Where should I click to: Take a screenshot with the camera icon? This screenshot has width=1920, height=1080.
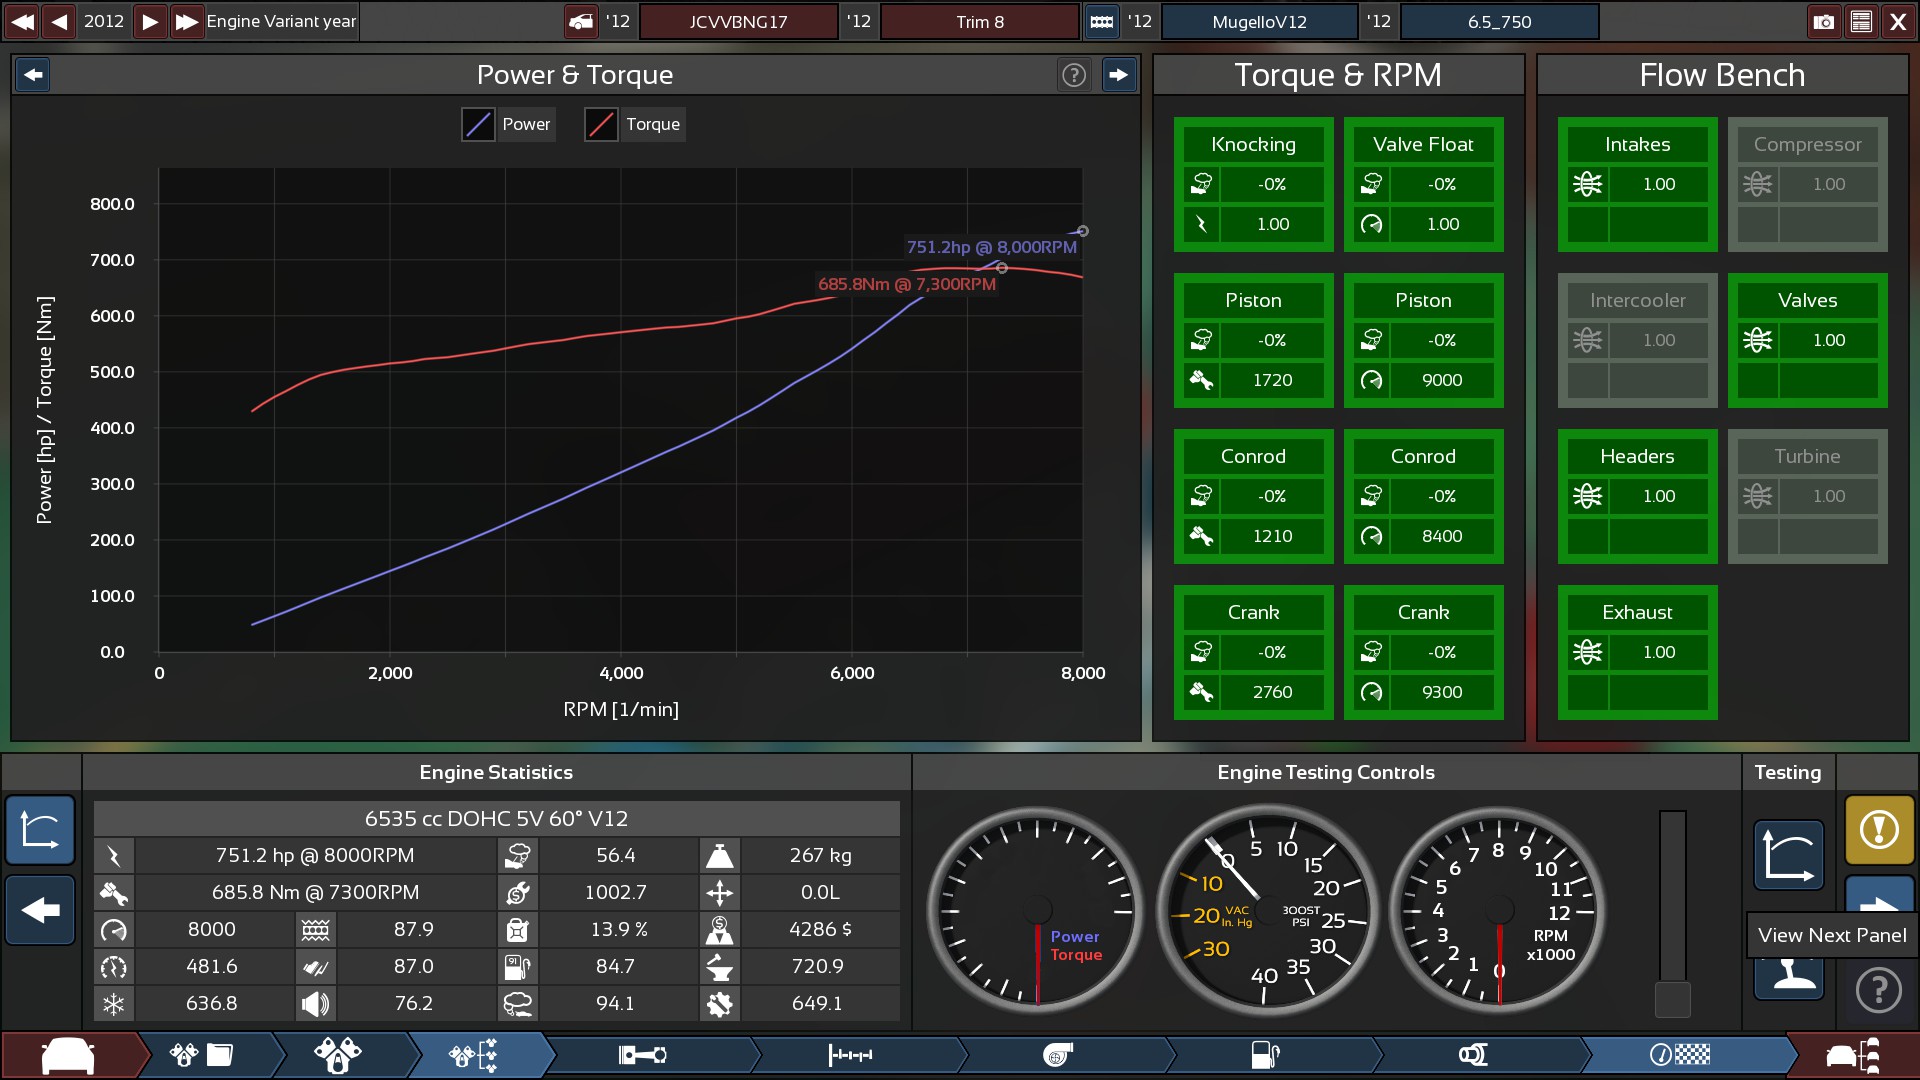point(1824,21)
